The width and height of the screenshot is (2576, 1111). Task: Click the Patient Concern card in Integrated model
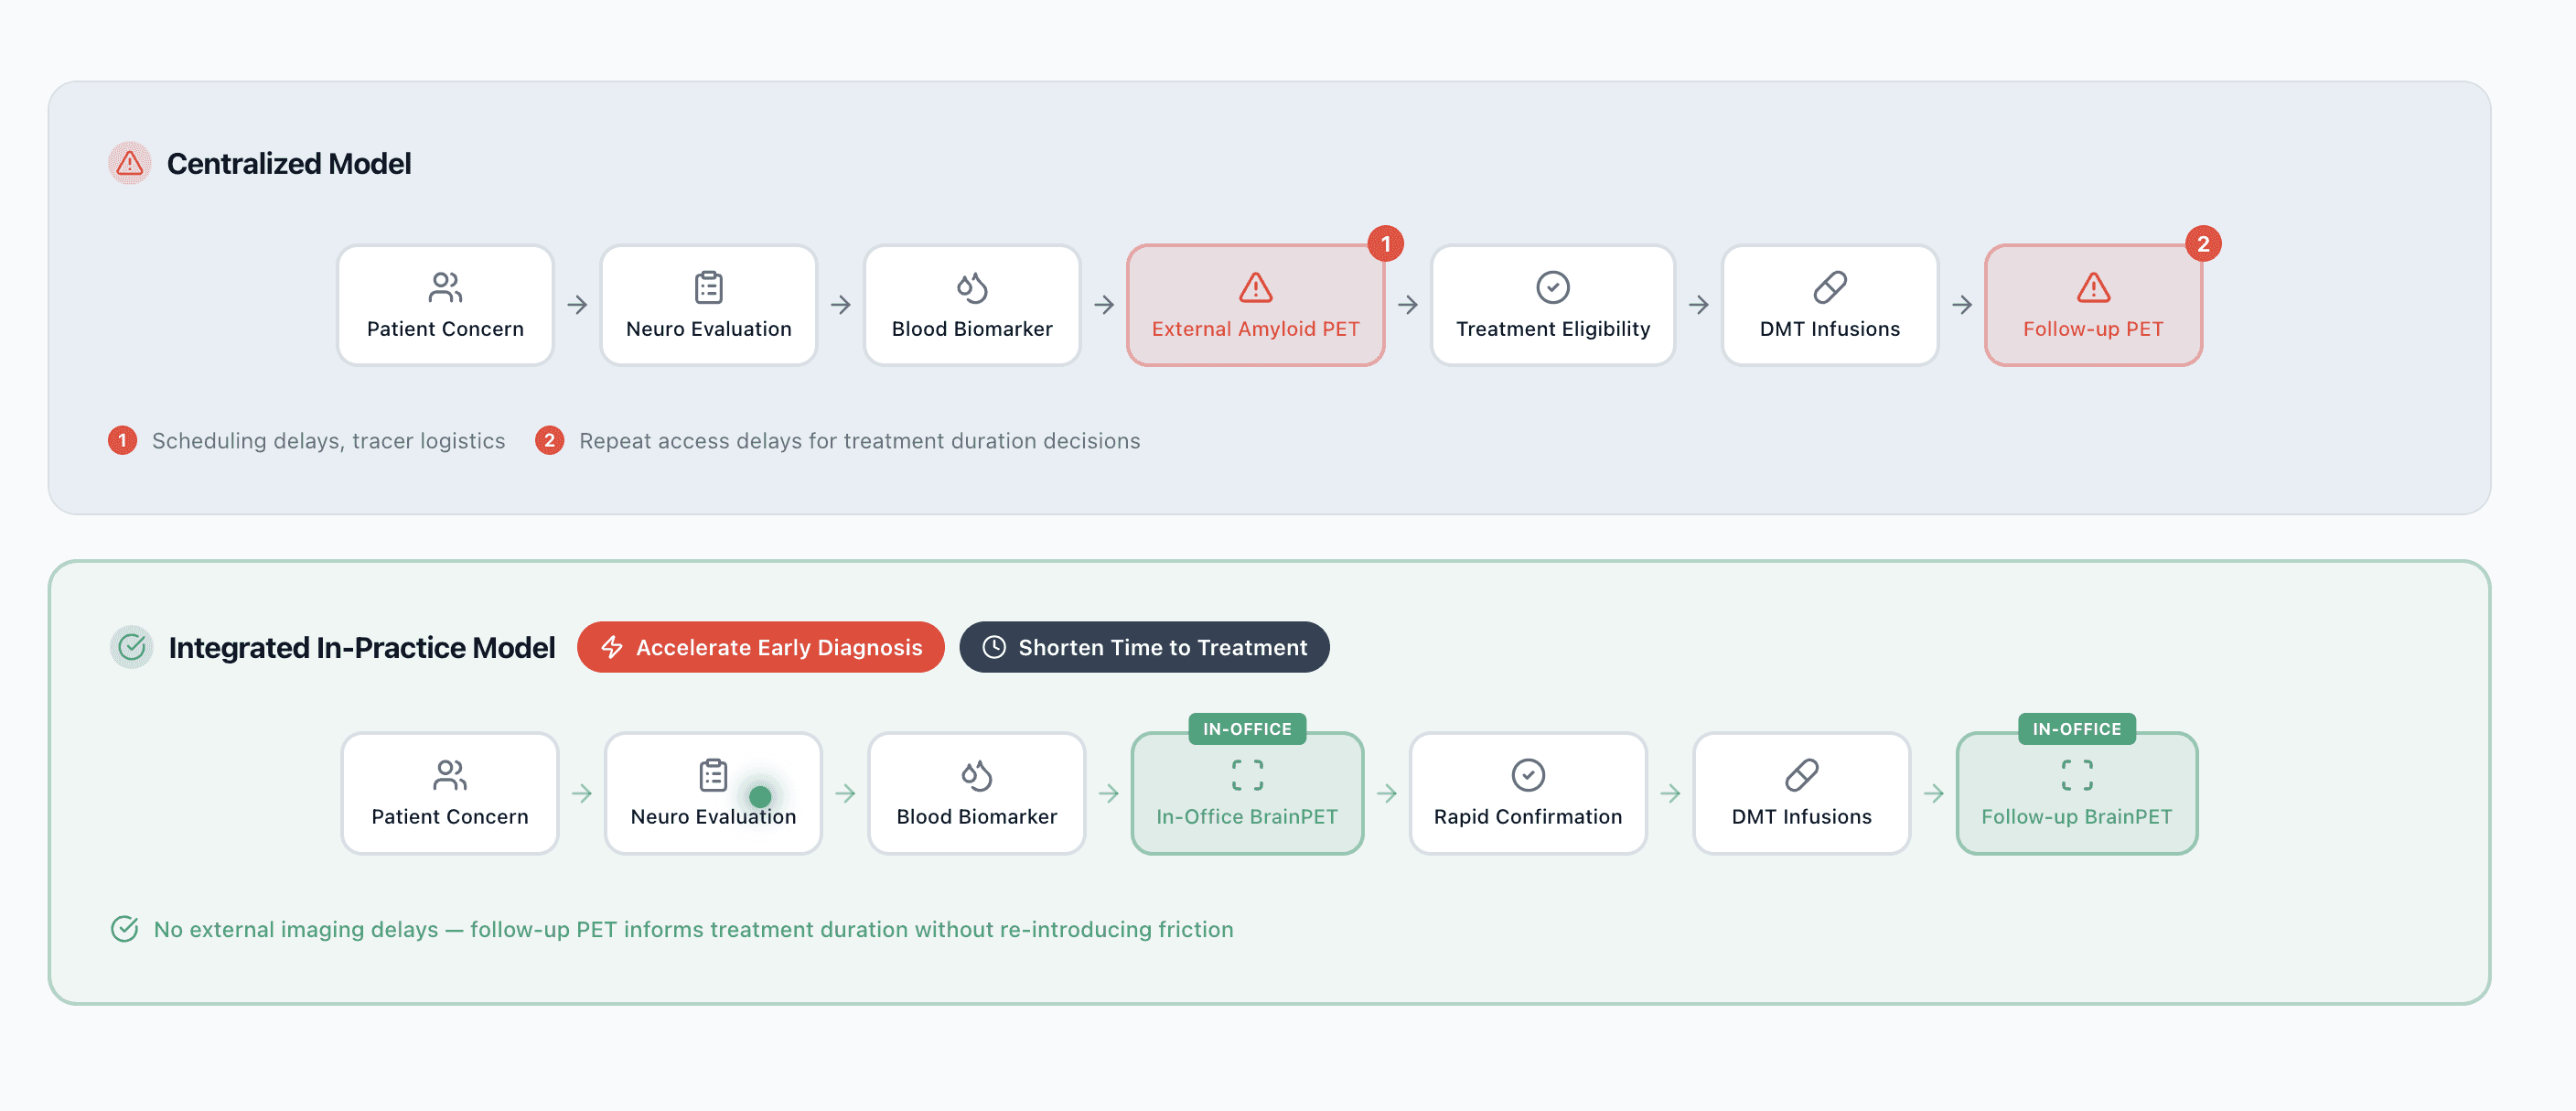(449, 793)
